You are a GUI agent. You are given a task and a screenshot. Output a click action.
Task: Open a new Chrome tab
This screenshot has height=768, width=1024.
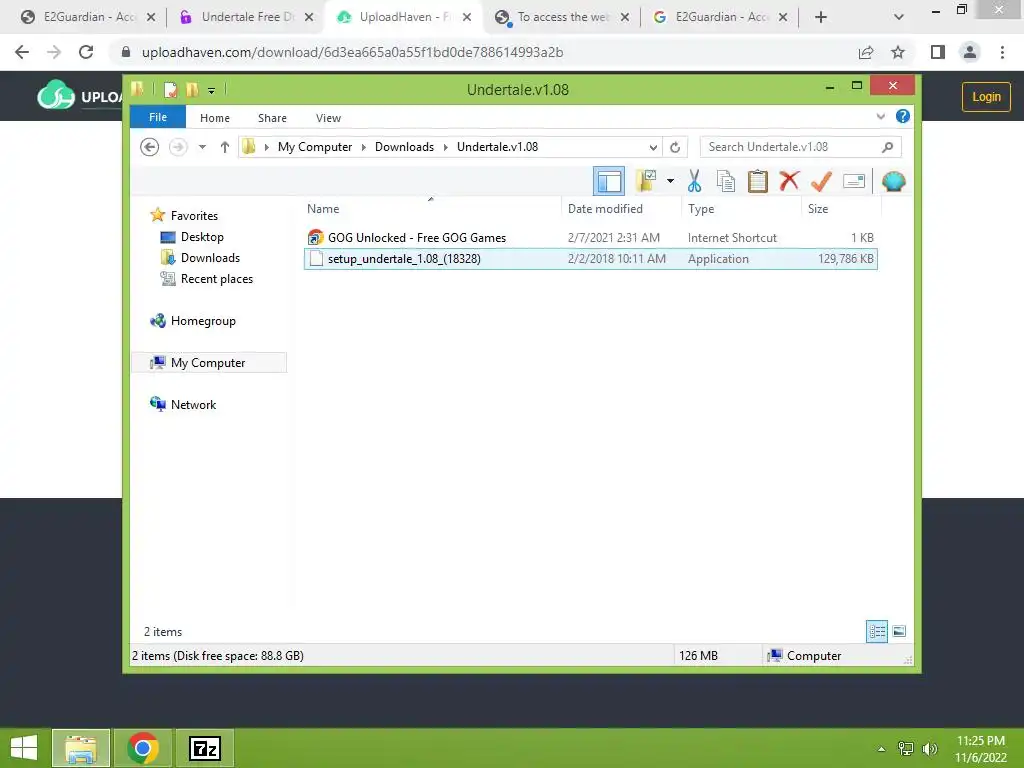click(821, 18)
